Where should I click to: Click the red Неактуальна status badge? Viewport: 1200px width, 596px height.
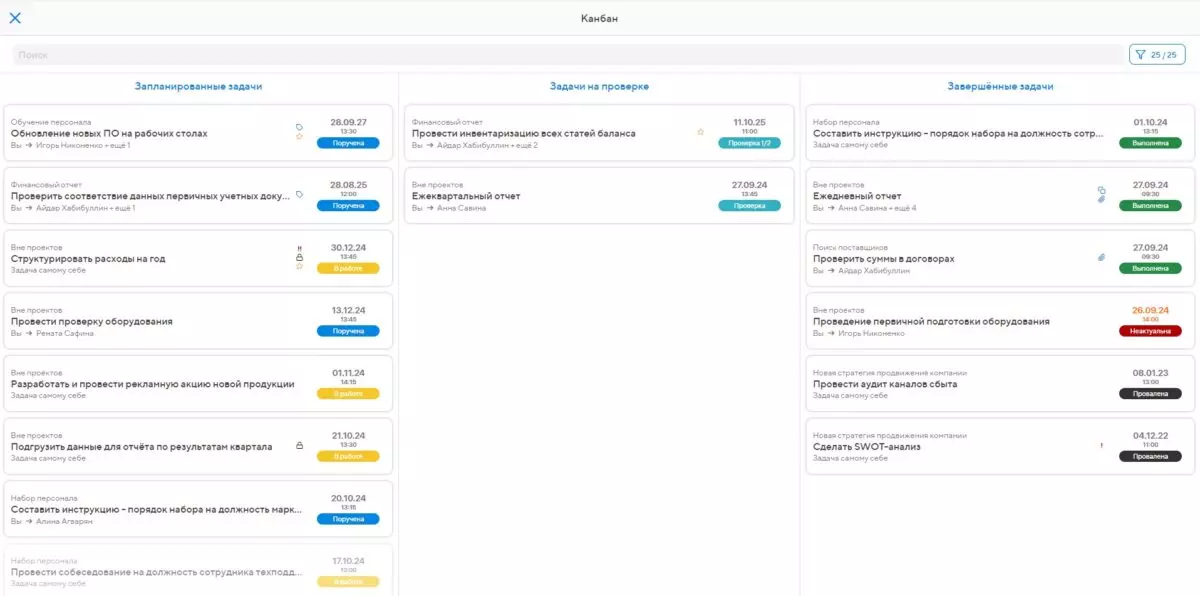[1150, 331]
